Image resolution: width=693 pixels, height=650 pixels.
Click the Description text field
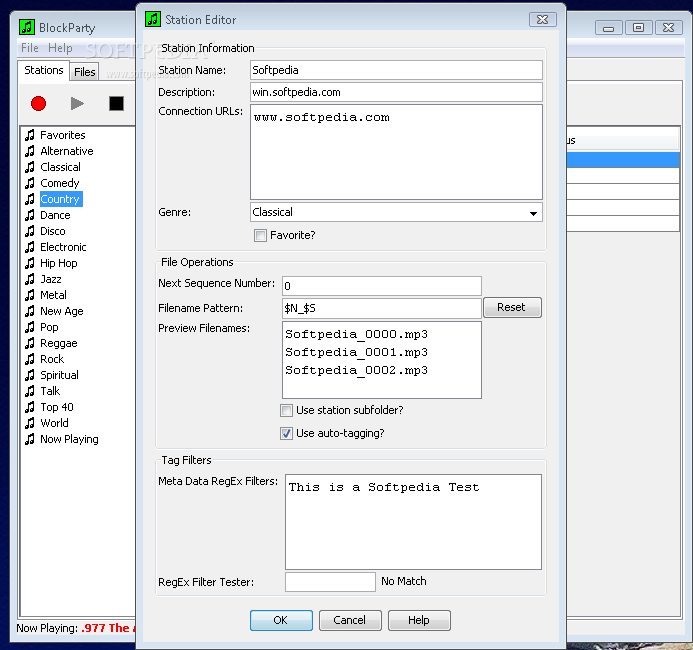(x=396, y=92)
